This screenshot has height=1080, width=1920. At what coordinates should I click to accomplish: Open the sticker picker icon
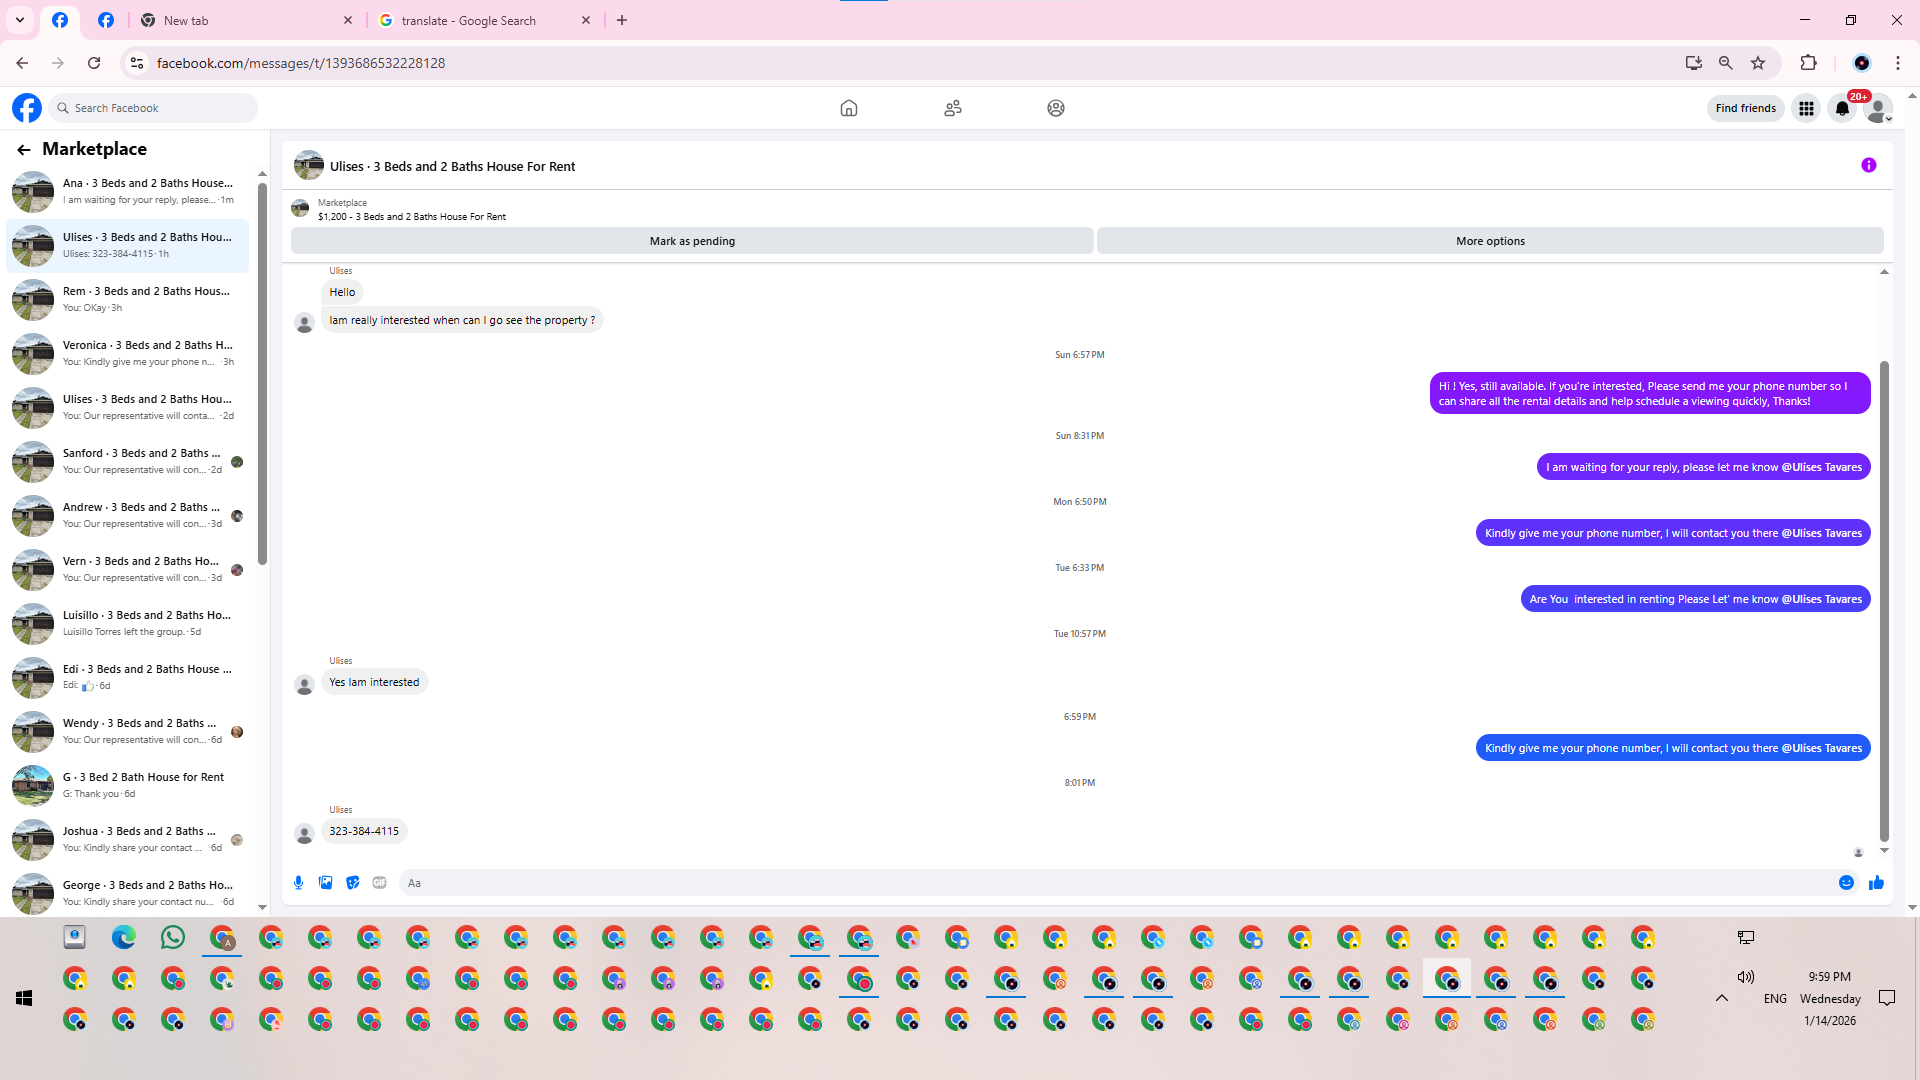pyautogui.click(x=352, y=882)
